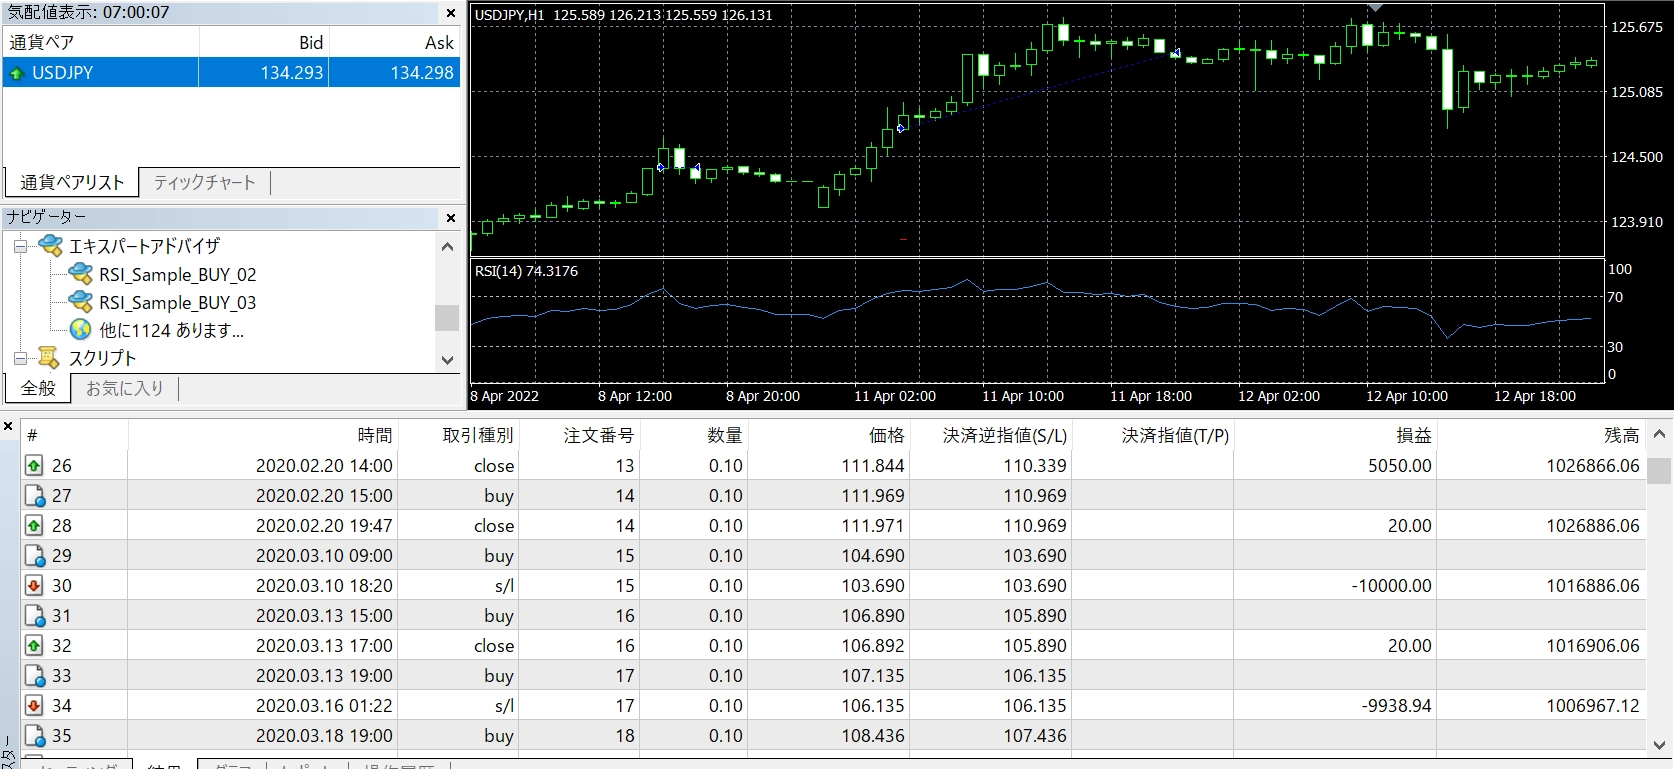Click the globe icon beside 他に1124 あります

[x=81, y=330]
